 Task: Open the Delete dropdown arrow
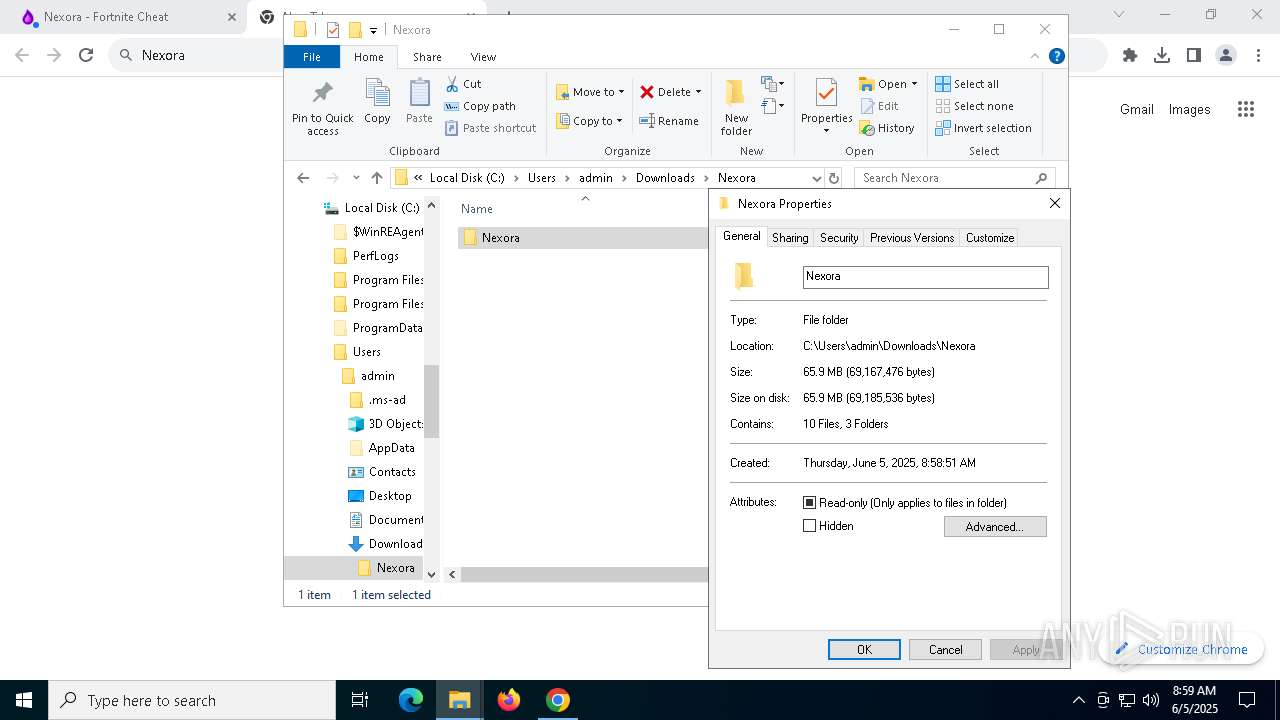(698, 92)
